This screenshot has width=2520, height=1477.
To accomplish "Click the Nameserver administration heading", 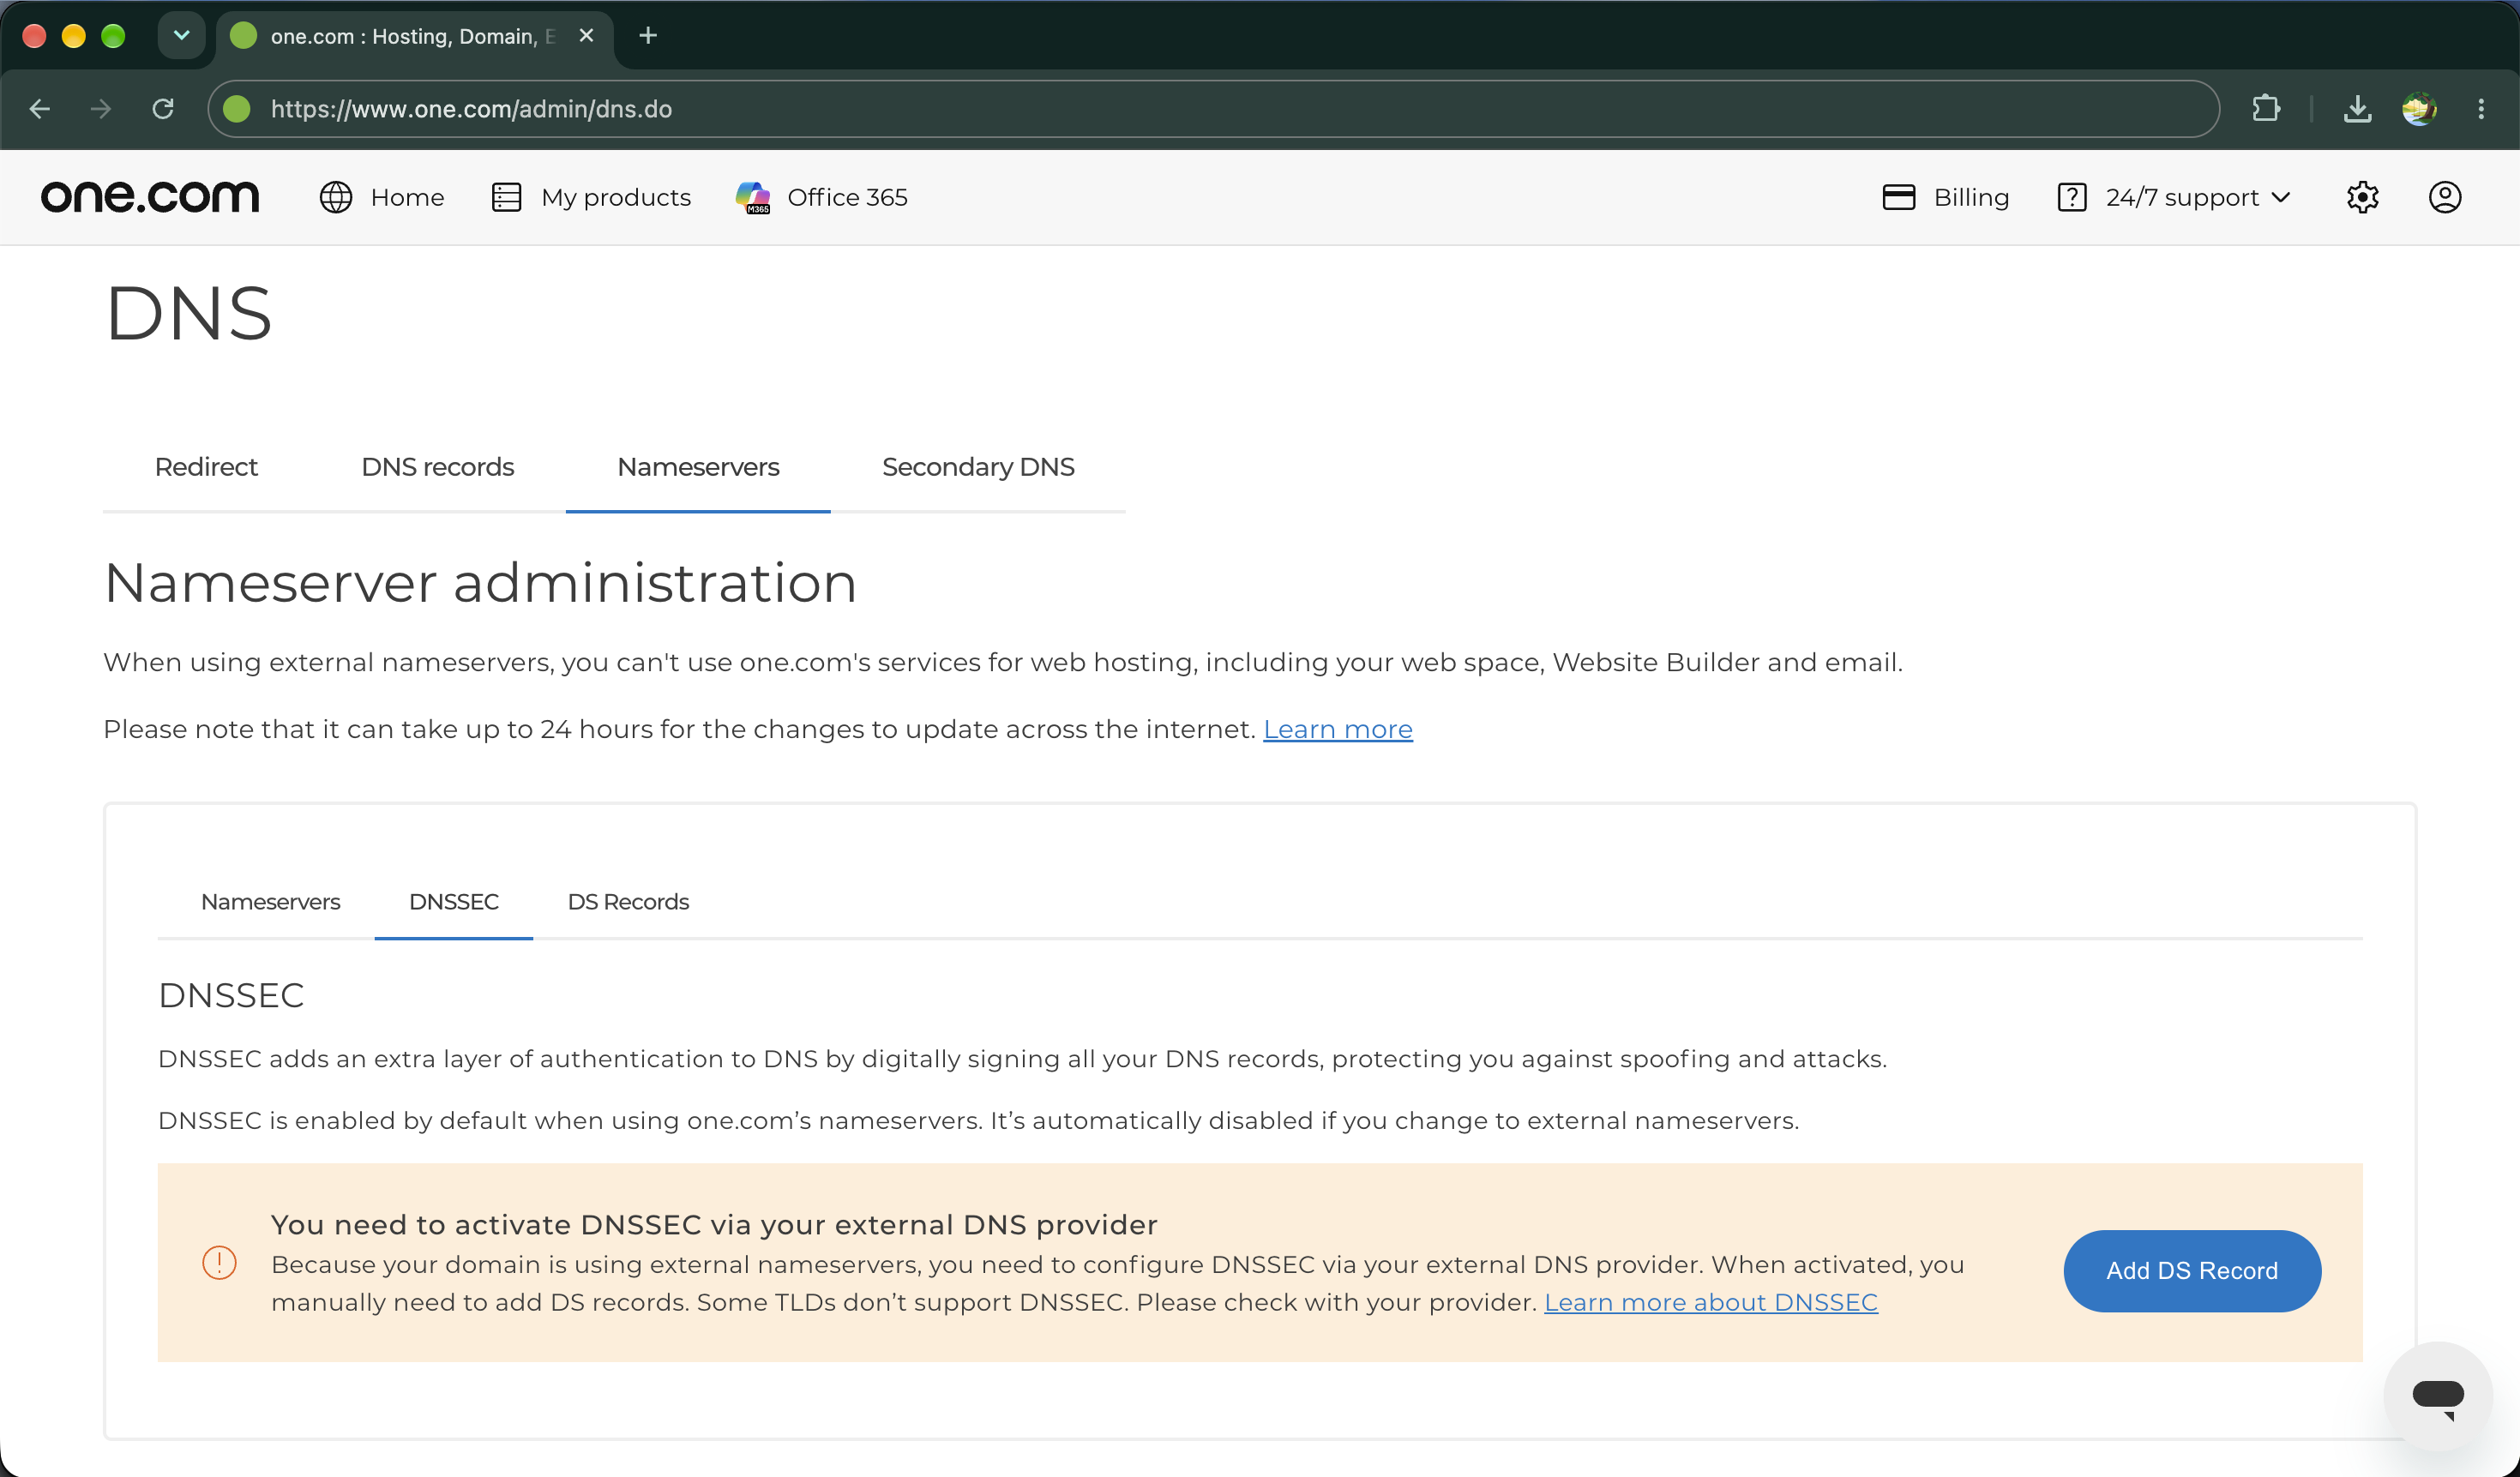I will [x=480, y=583].
